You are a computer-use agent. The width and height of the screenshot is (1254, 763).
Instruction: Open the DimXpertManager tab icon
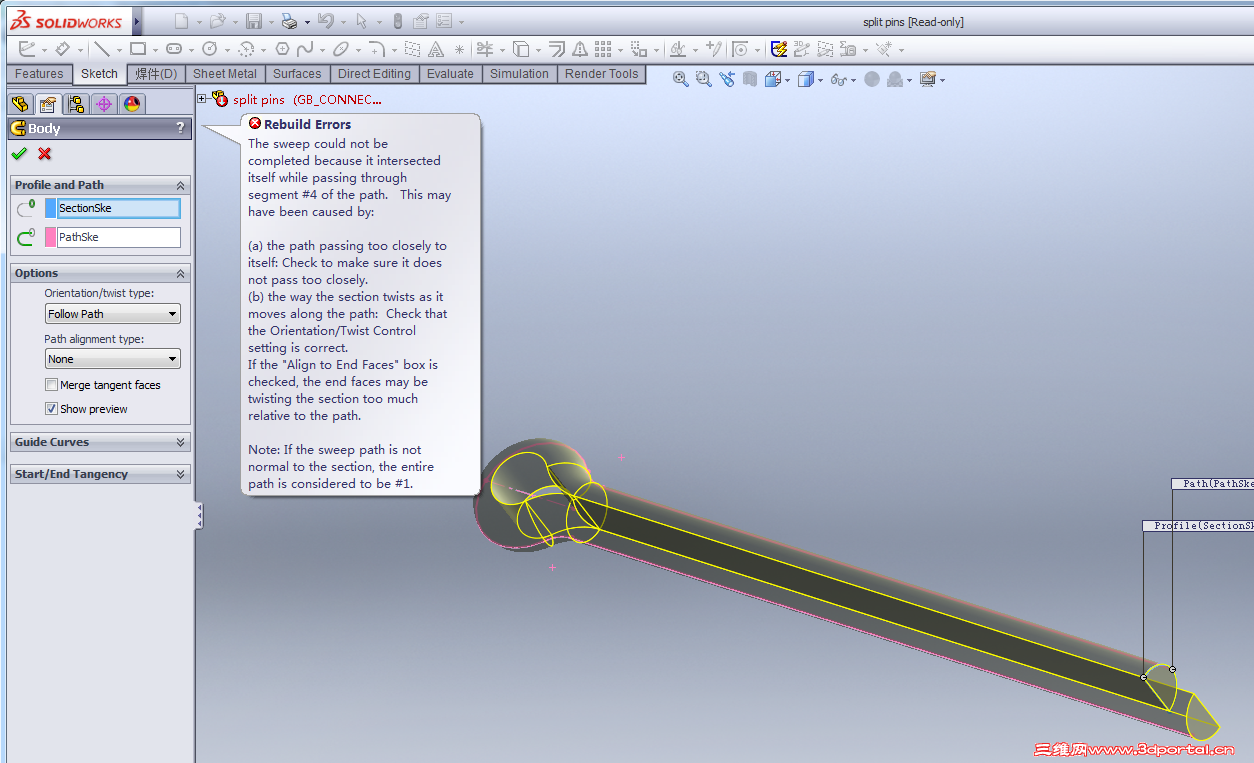point(104,103)
